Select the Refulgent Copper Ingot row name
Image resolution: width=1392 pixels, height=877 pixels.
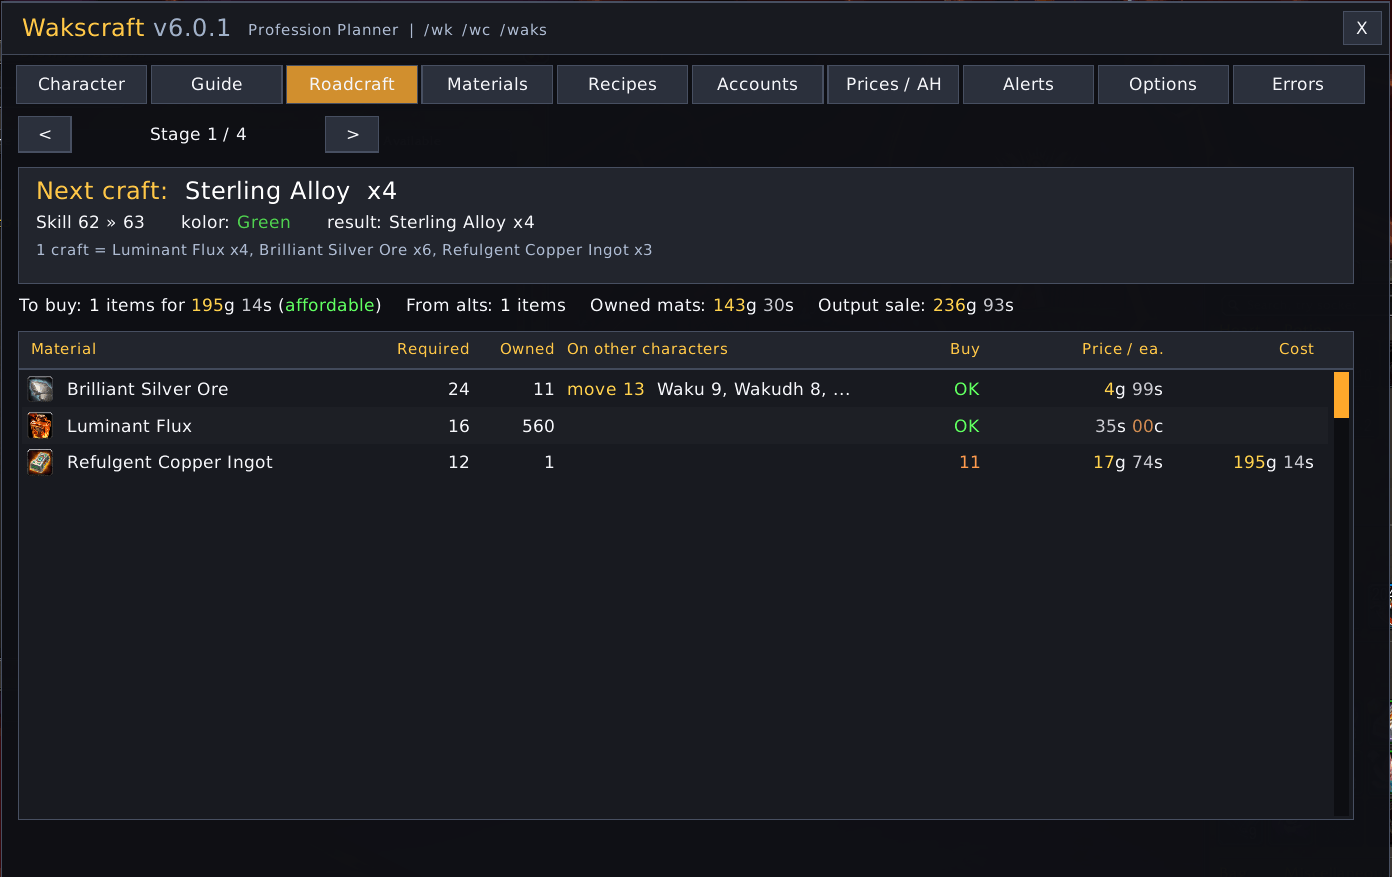170,462
